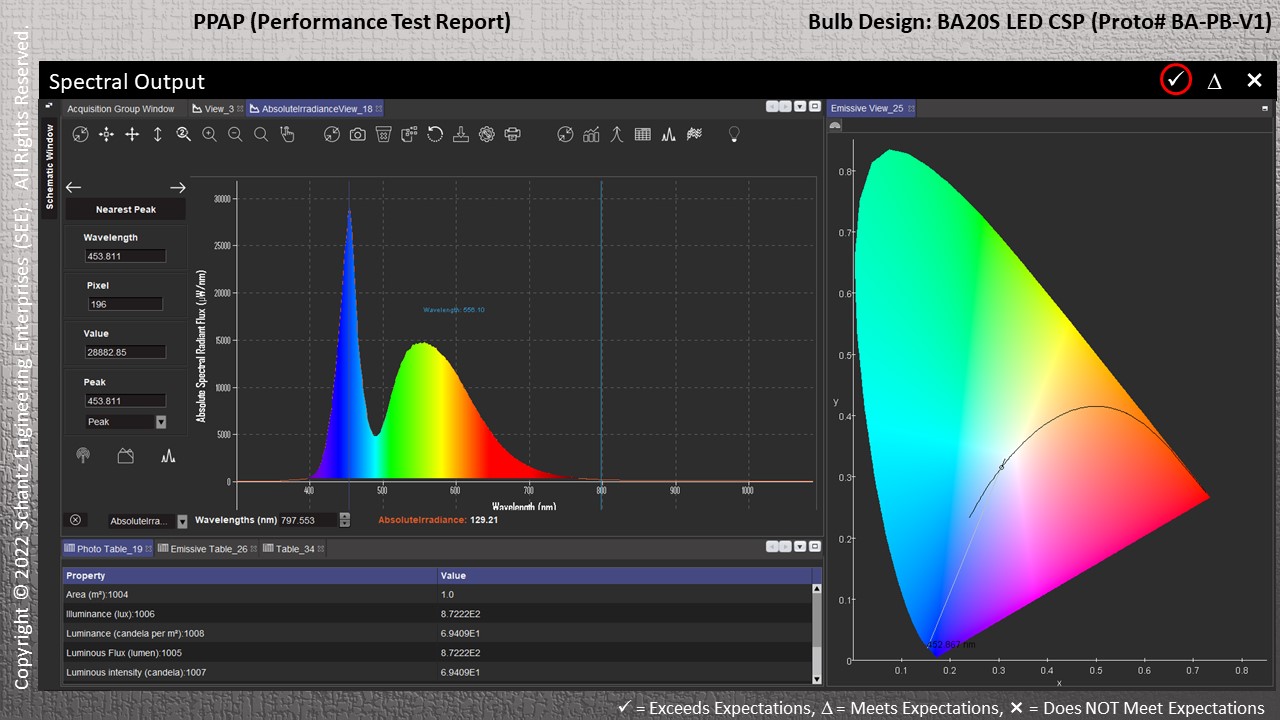Click the zoom in magnifier icon

pyautogui.click(x=209, y=134)
